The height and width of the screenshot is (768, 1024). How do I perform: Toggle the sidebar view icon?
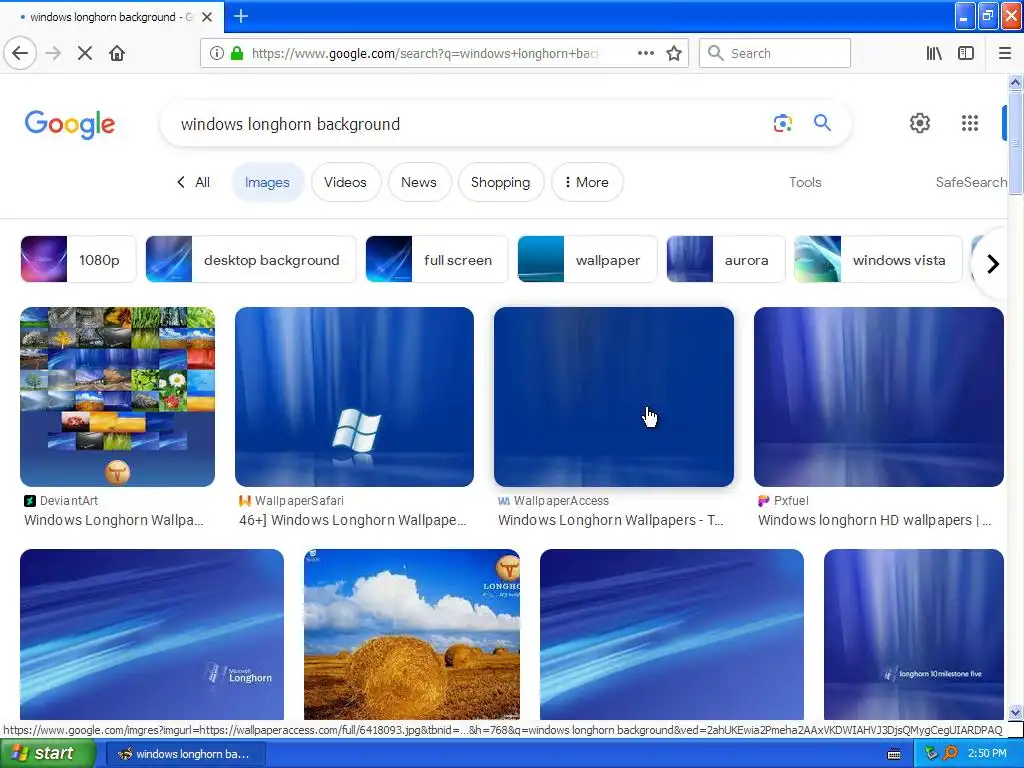point(966,53)
